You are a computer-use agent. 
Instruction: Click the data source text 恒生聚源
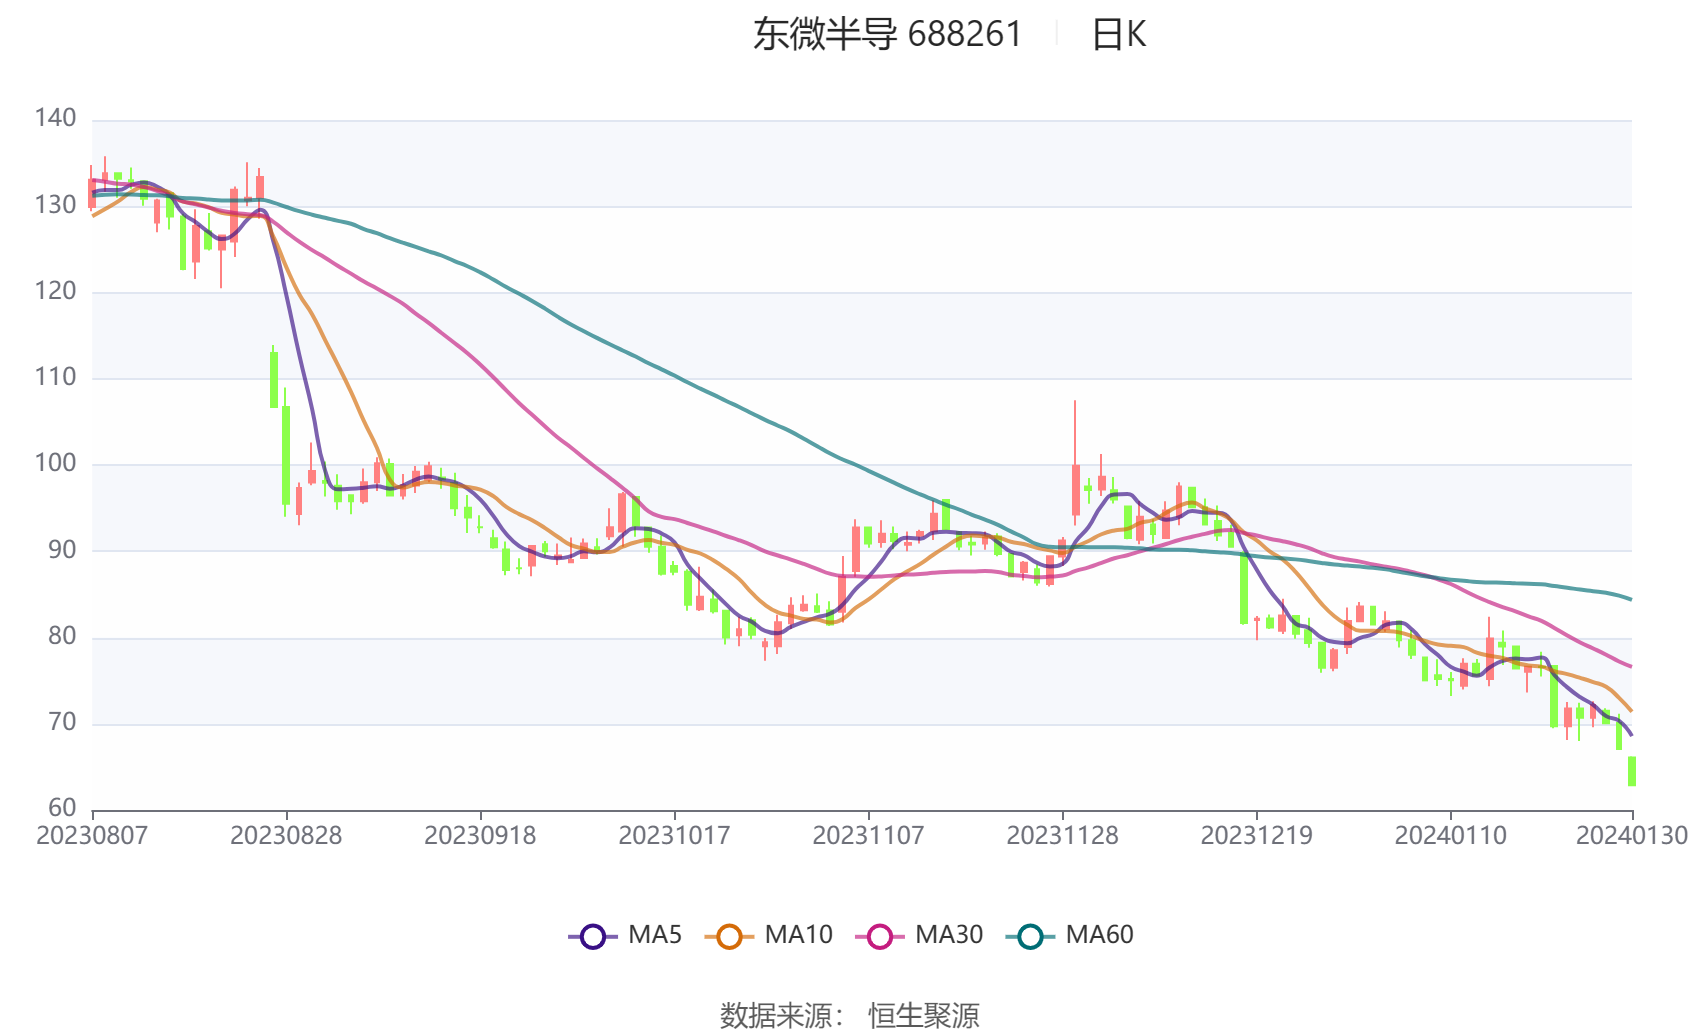coord(924,1015)
